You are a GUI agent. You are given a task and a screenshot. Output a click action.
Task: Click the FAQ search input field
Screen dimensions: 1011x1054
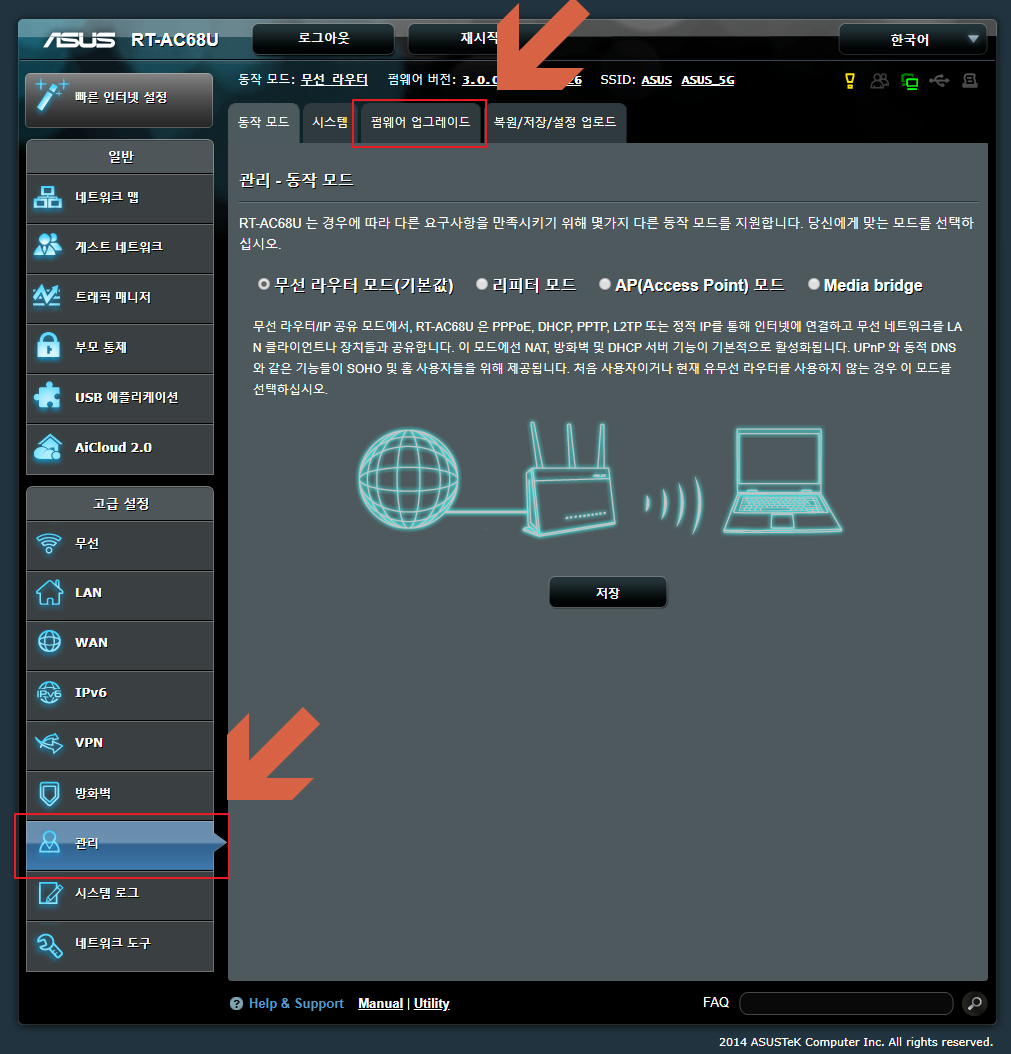click(846, 1004)
